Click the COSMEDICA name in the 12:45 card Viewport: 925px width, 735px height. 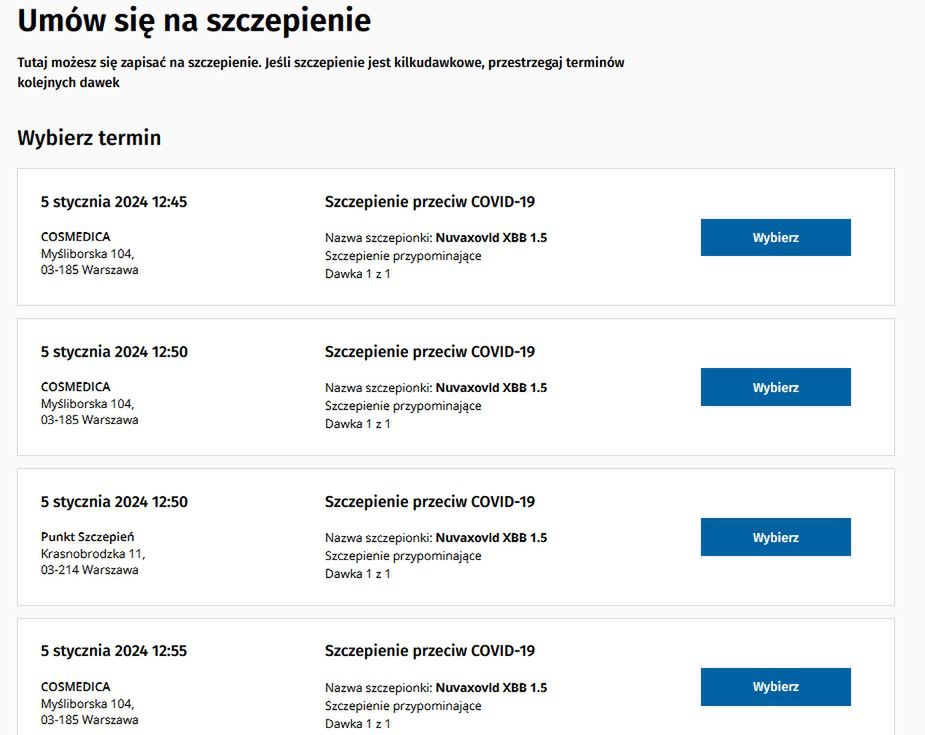click(76, 237)
